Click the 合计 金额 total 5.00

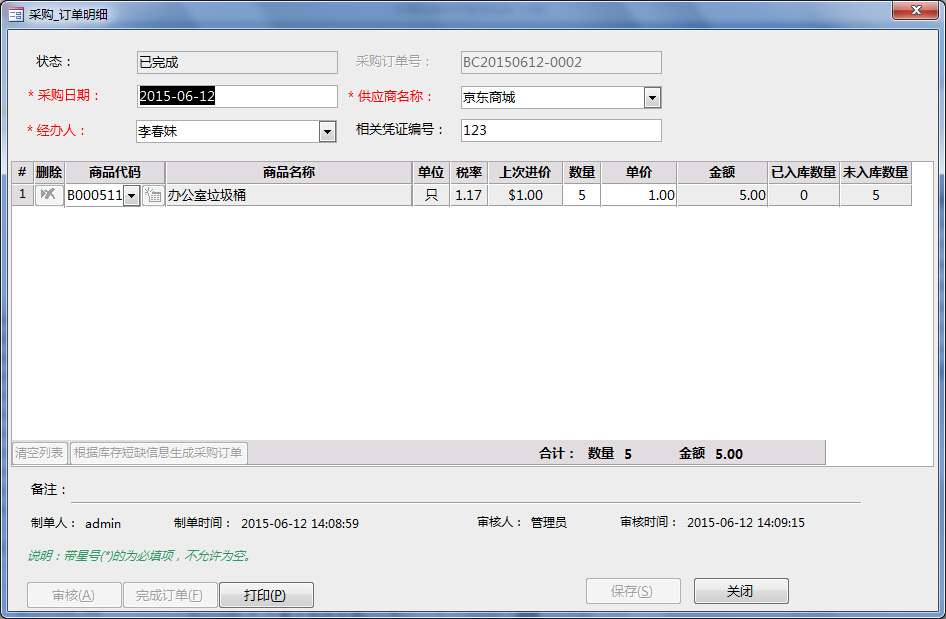coord(729,454)
